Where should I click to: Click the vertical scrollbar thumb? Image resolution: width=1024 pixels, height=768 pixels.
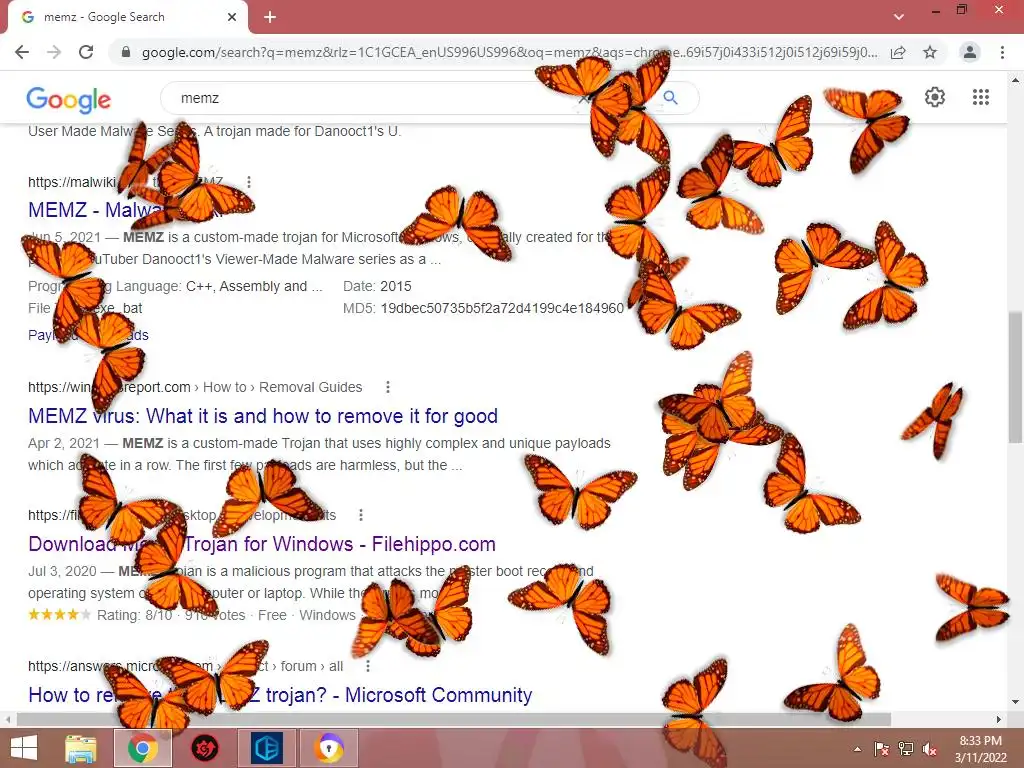(x=1015, y=377)
